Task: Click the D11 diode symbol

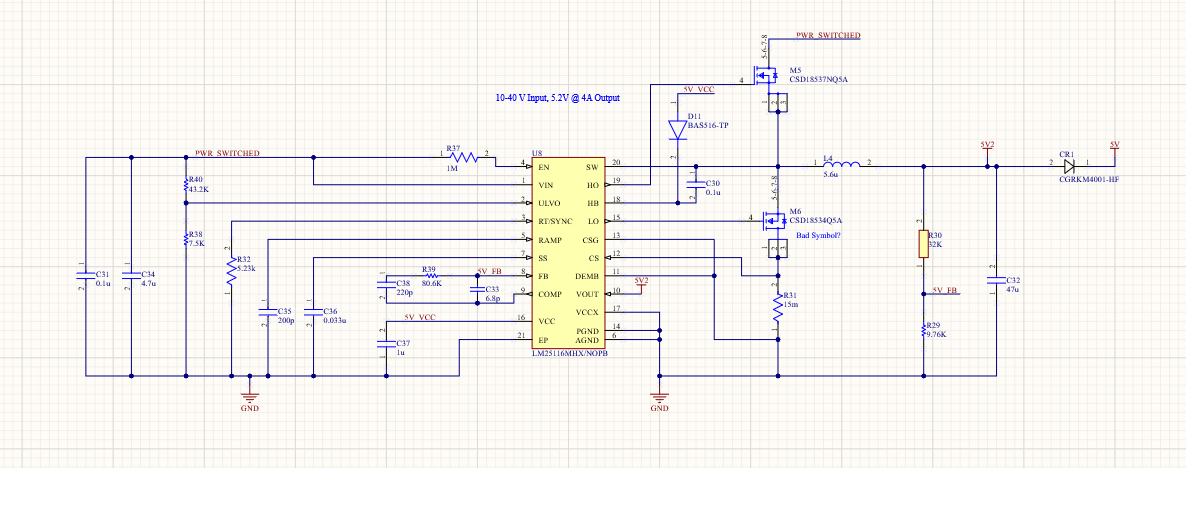Action: click(677, 129)
